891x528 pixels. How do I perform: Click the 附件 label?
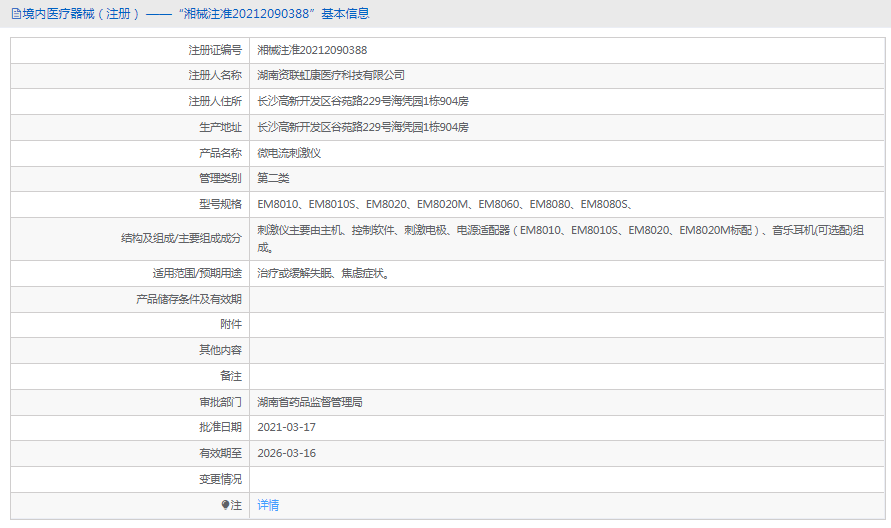pyautogui.click(x=231, y=324)
